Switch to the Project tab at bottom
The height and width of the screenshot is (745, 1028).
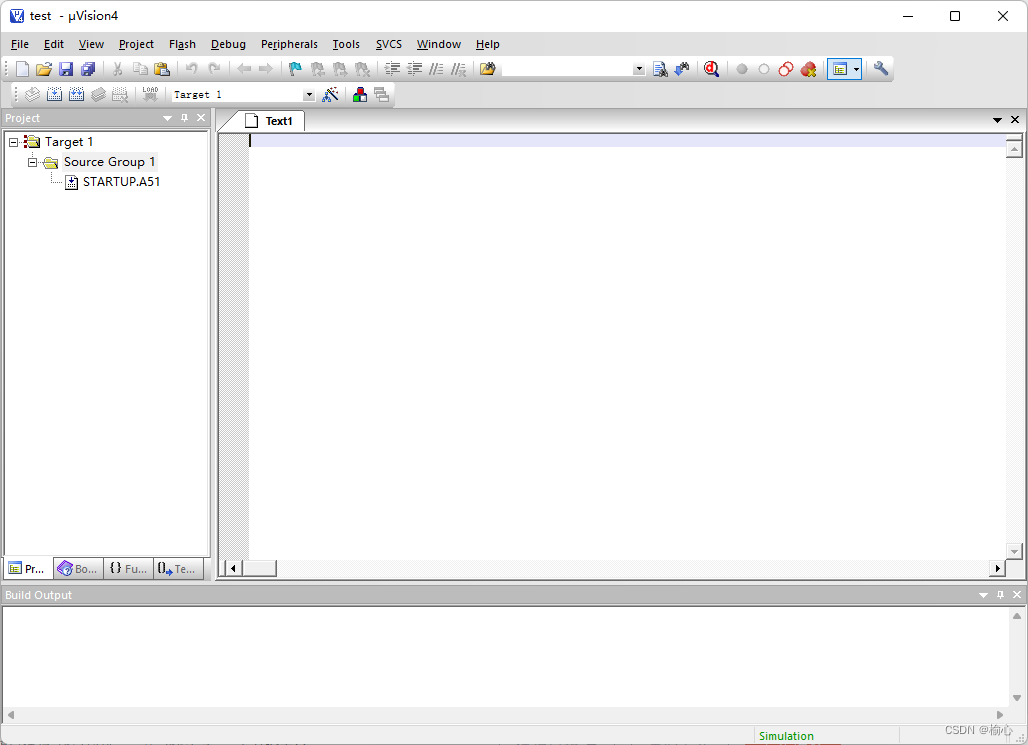pyautogui.click(x=28, y=569)
